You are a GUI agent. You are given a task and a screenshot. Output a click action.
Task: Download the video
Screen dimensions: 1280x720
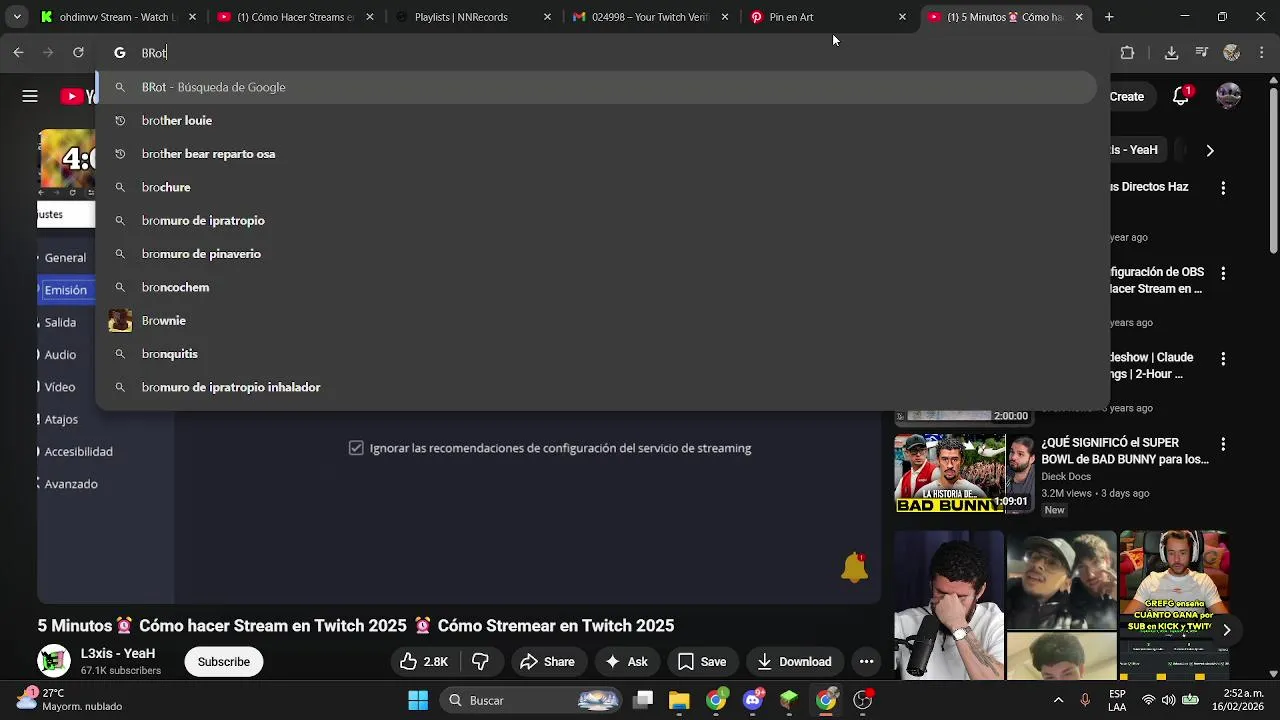[795, 662]
